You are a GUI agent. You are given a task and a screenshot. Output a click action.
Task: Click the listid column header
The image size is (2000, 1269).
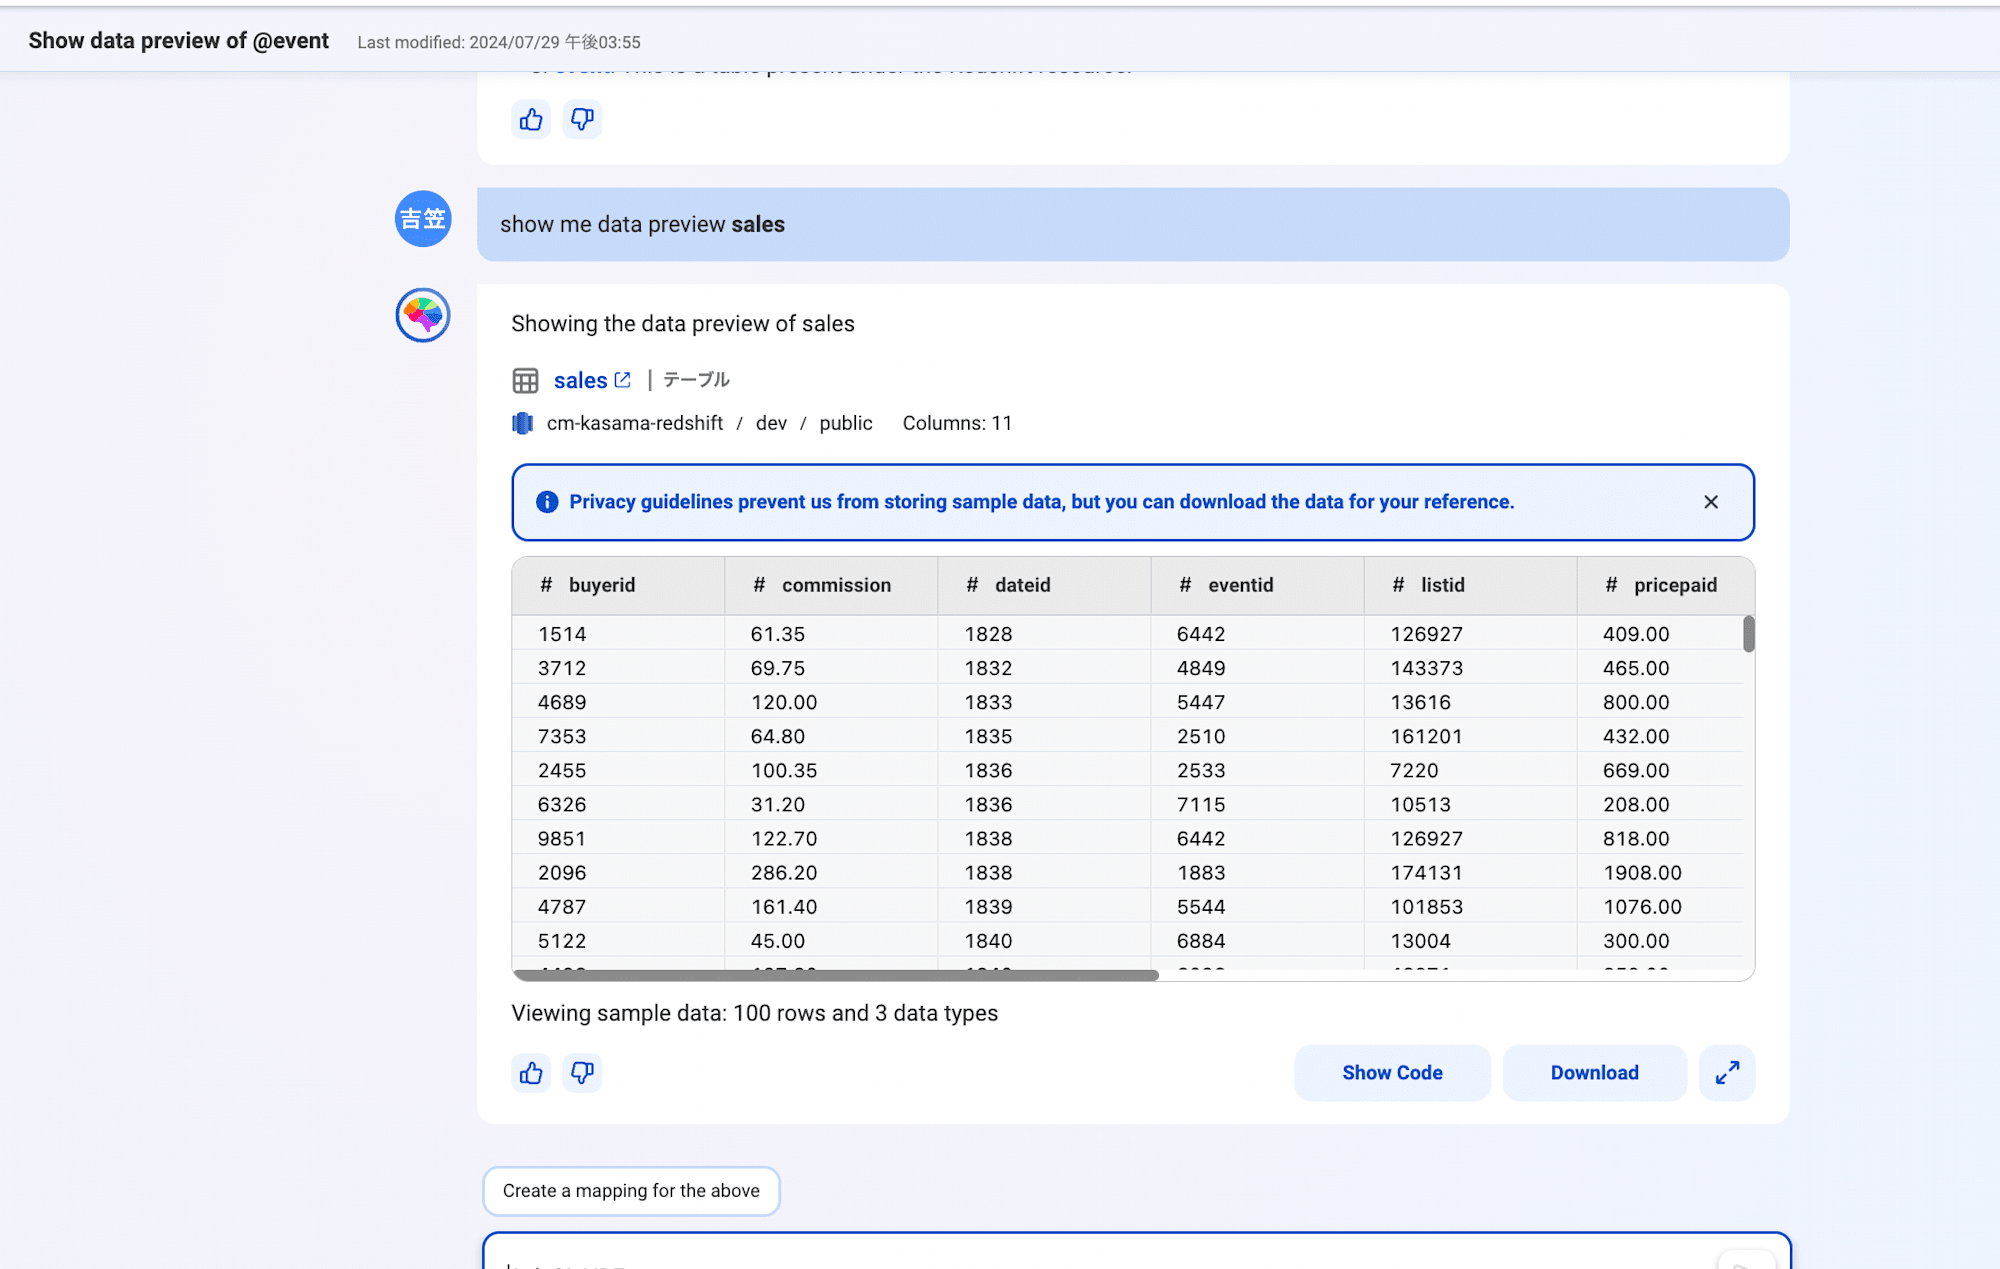coord(1470,585)
